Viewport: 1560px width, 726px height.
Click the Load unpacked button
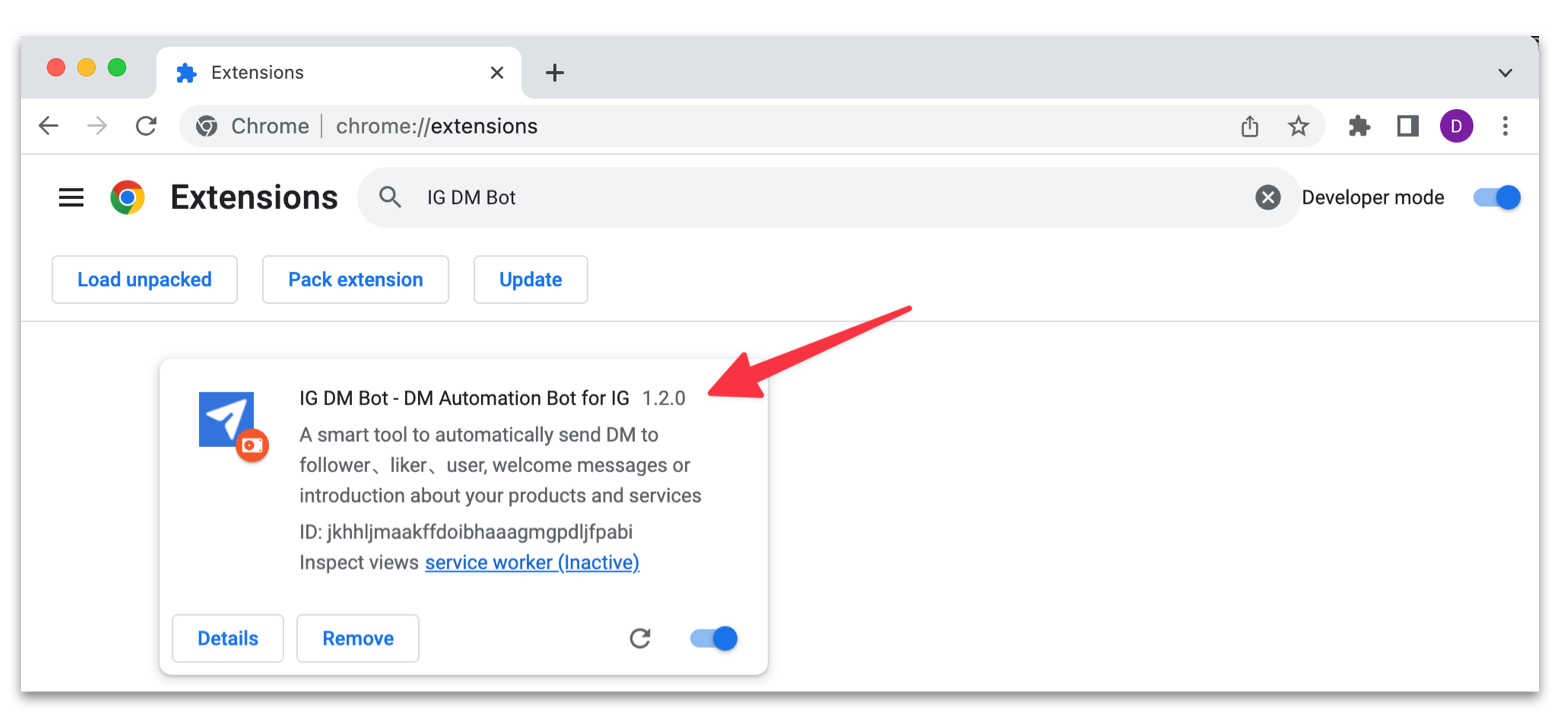click(144, 279)
